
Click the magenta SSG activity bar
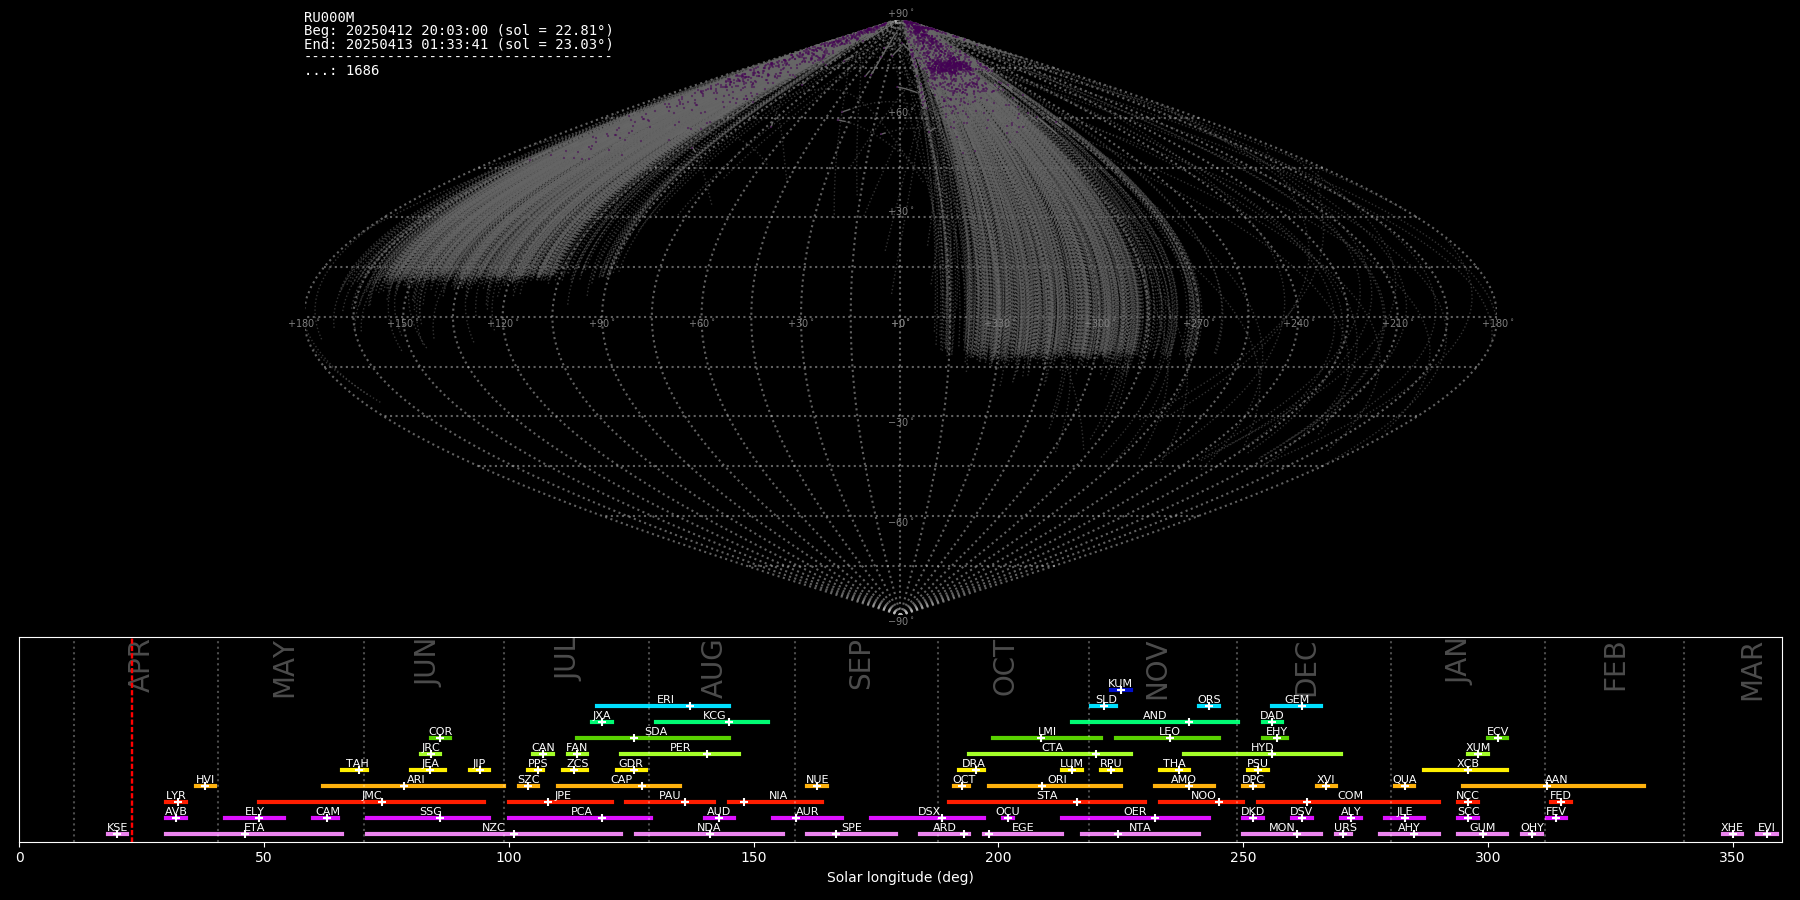point(428,818)
